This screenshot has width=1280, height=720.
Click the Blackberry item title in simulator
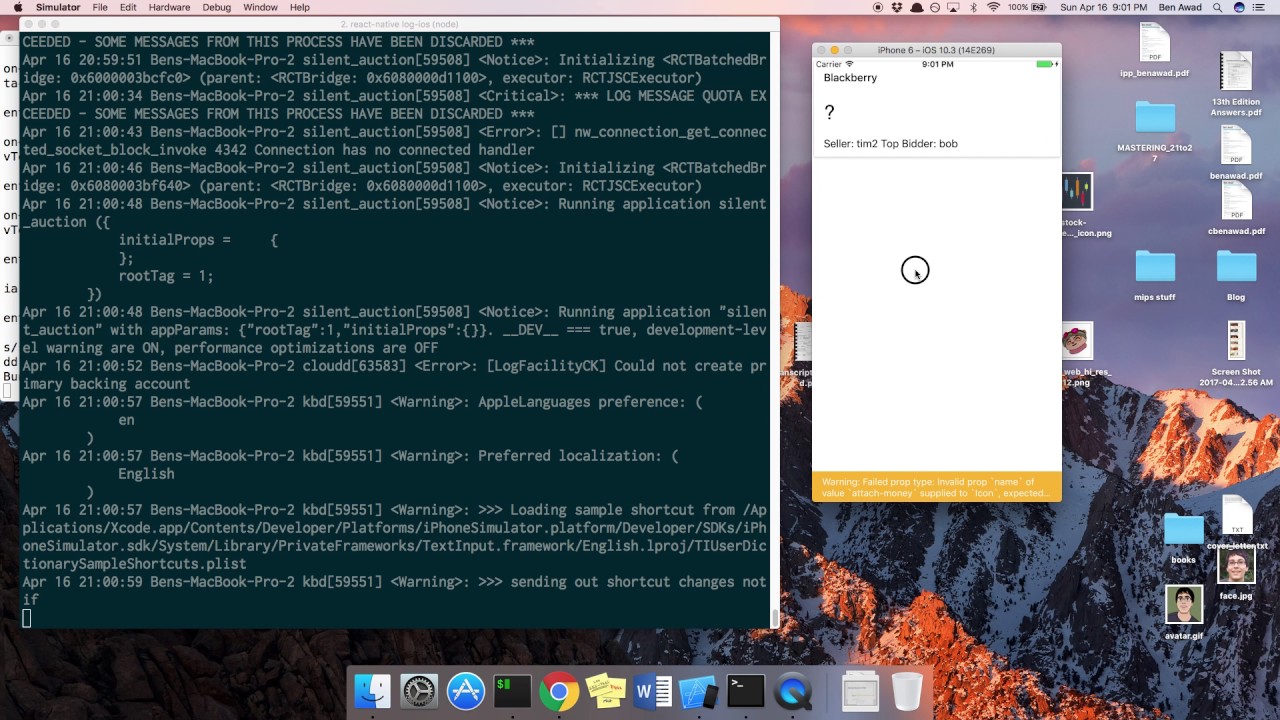coord(850,78)
